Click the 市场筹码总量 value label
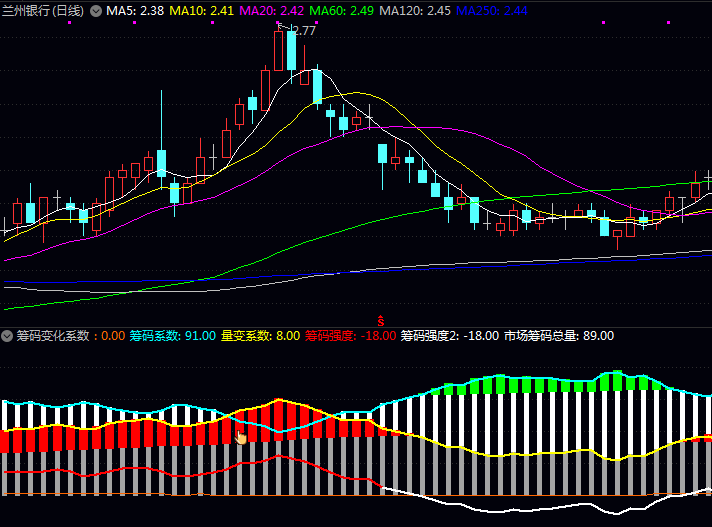The height and width of the screenshot is (527, 712). 558,336
